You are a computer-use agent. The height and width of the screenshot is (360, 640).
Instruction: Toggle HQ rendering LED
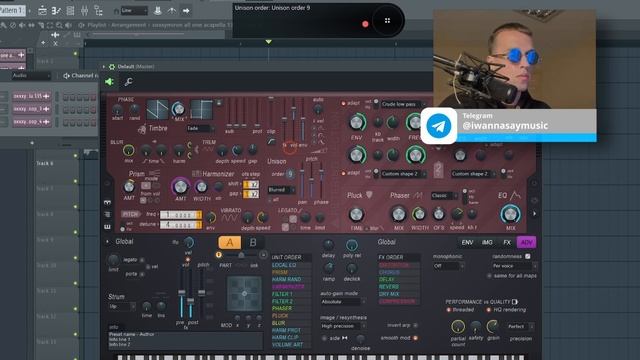[489, 310]
